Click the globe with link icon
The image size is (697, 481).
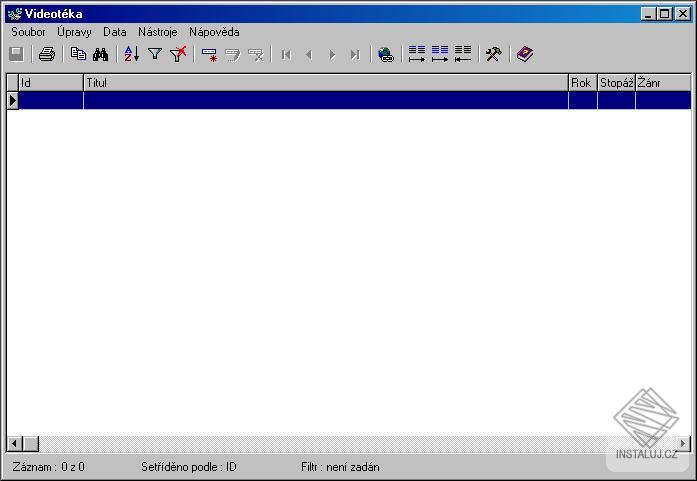click(386, 54)
